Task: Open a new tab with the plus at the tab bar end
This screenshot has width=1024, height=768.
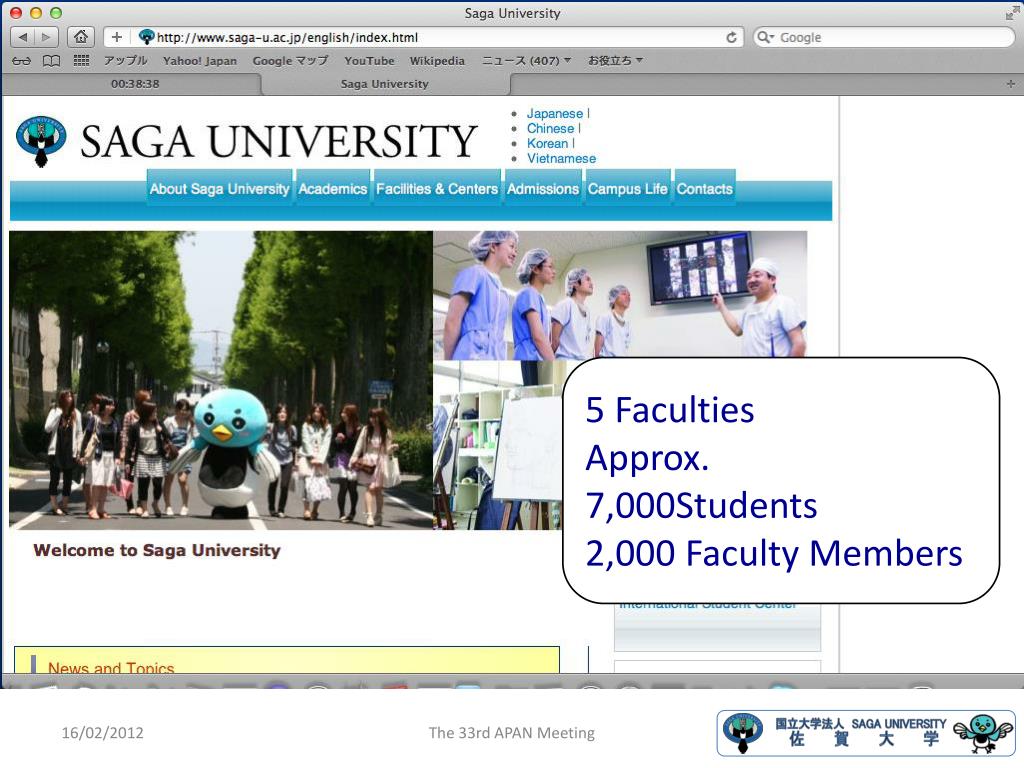Action: pos(1011,84)
